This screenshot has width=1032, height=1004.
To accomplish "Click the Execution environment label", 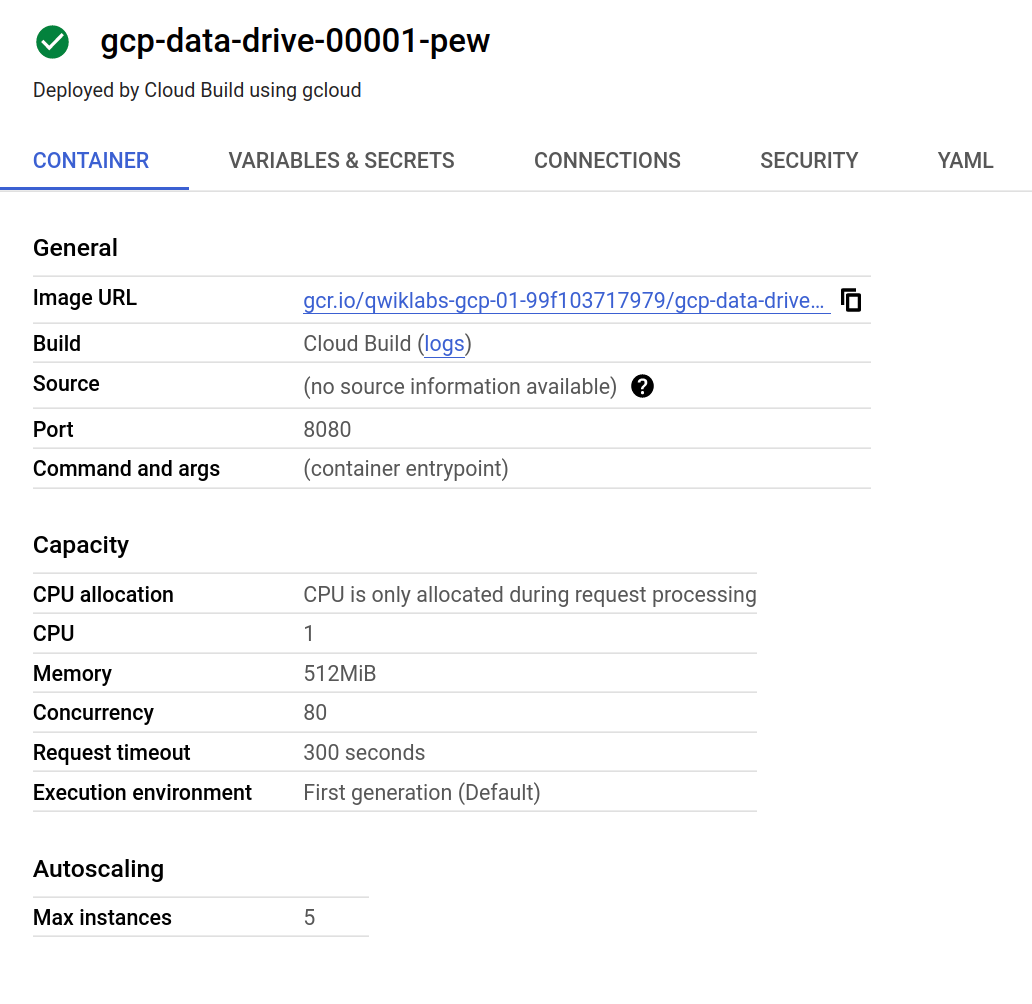I will [x=142, y=793].
